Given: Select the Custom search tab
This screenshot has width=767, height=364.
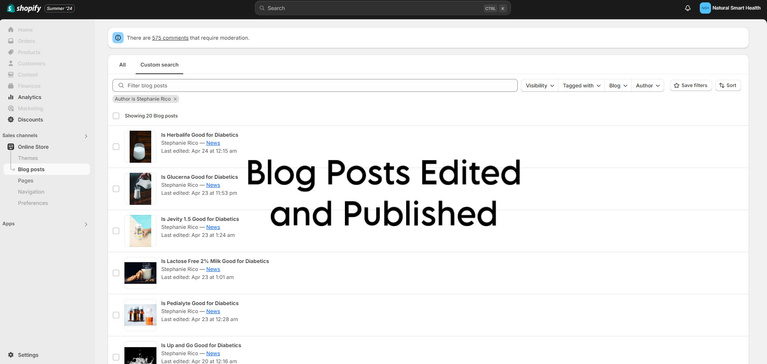Looking at the screenshot, I should tap(159, 65).
